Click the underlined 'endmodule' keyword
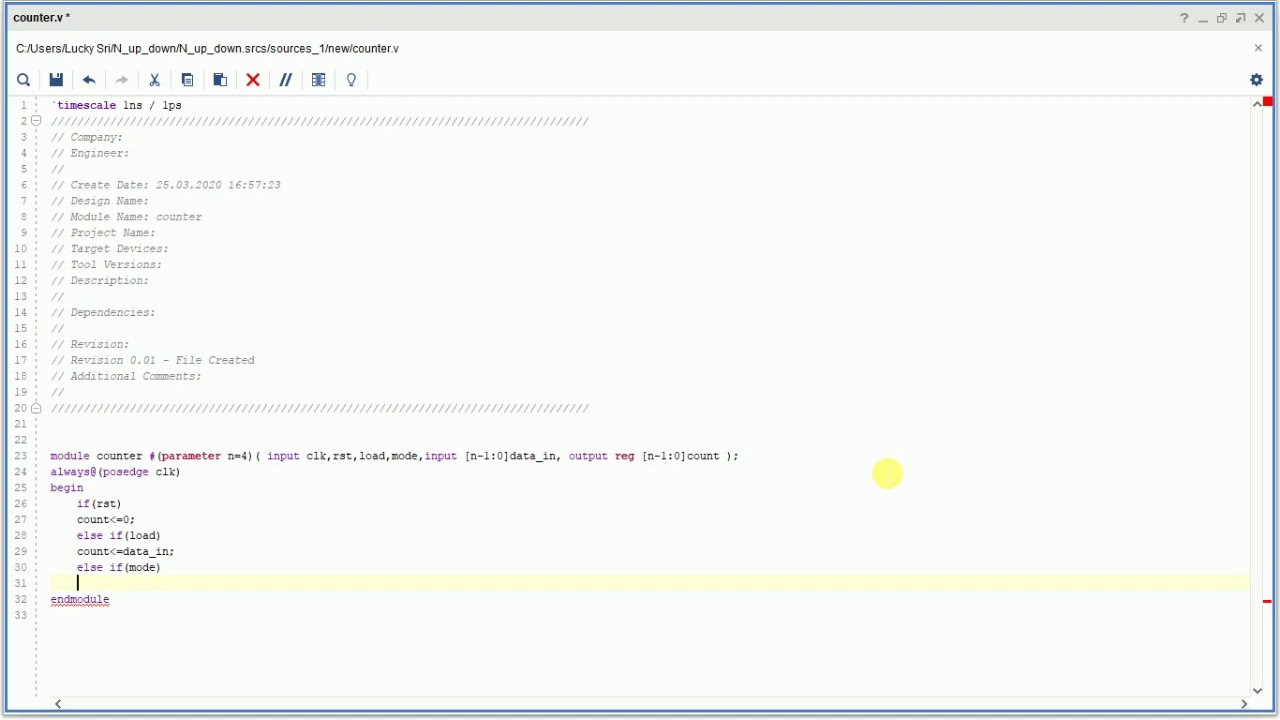Image resolution: width=1280 pixels, height=720 pixels. 80,600
